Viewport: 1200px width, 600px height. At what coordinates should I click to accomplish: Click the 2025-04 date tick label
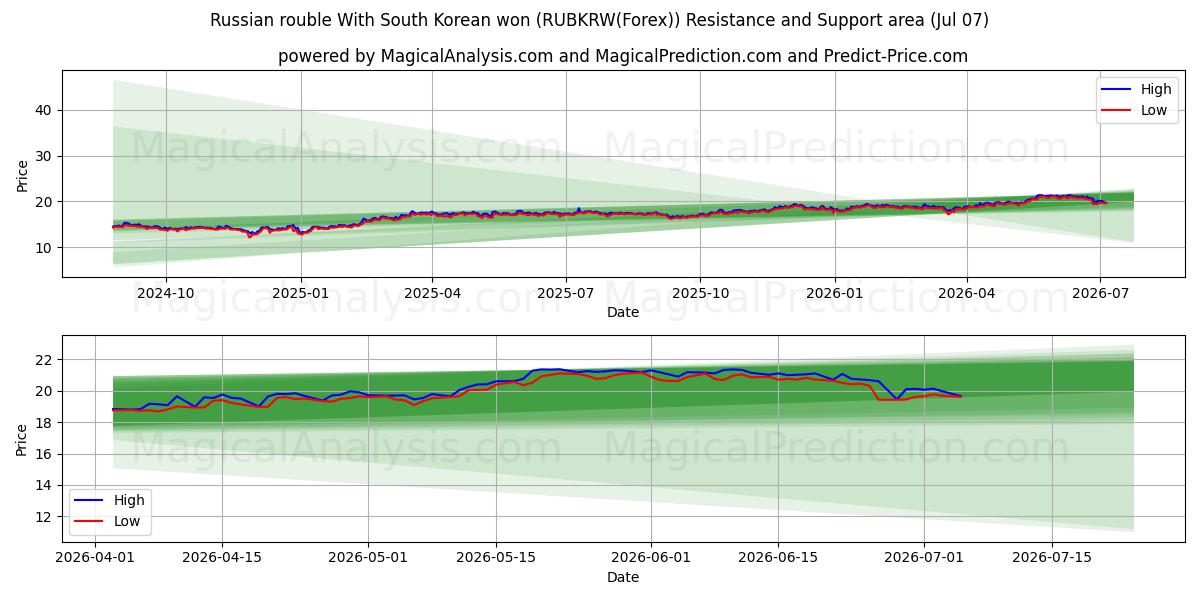[x=432, y=293]
